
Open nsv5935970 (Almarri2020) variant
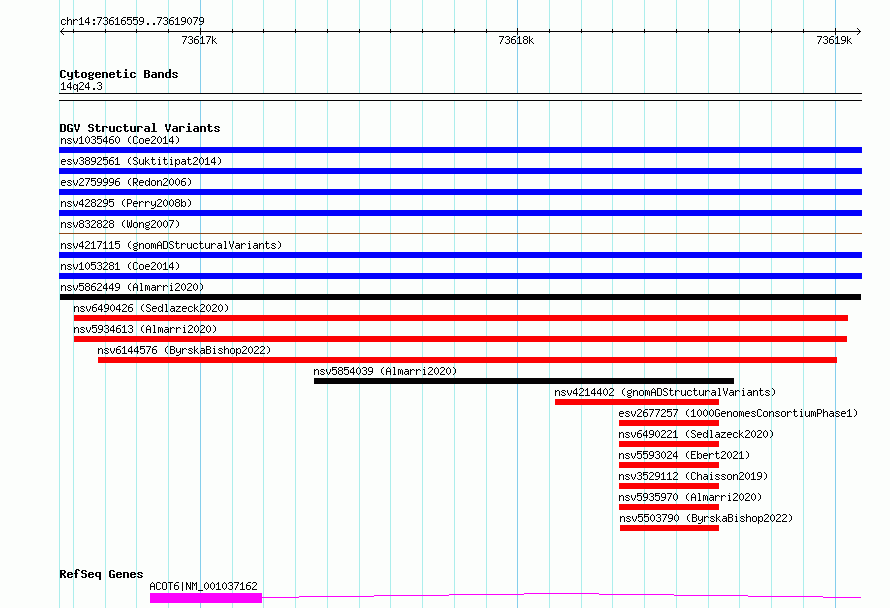[690, 497]
